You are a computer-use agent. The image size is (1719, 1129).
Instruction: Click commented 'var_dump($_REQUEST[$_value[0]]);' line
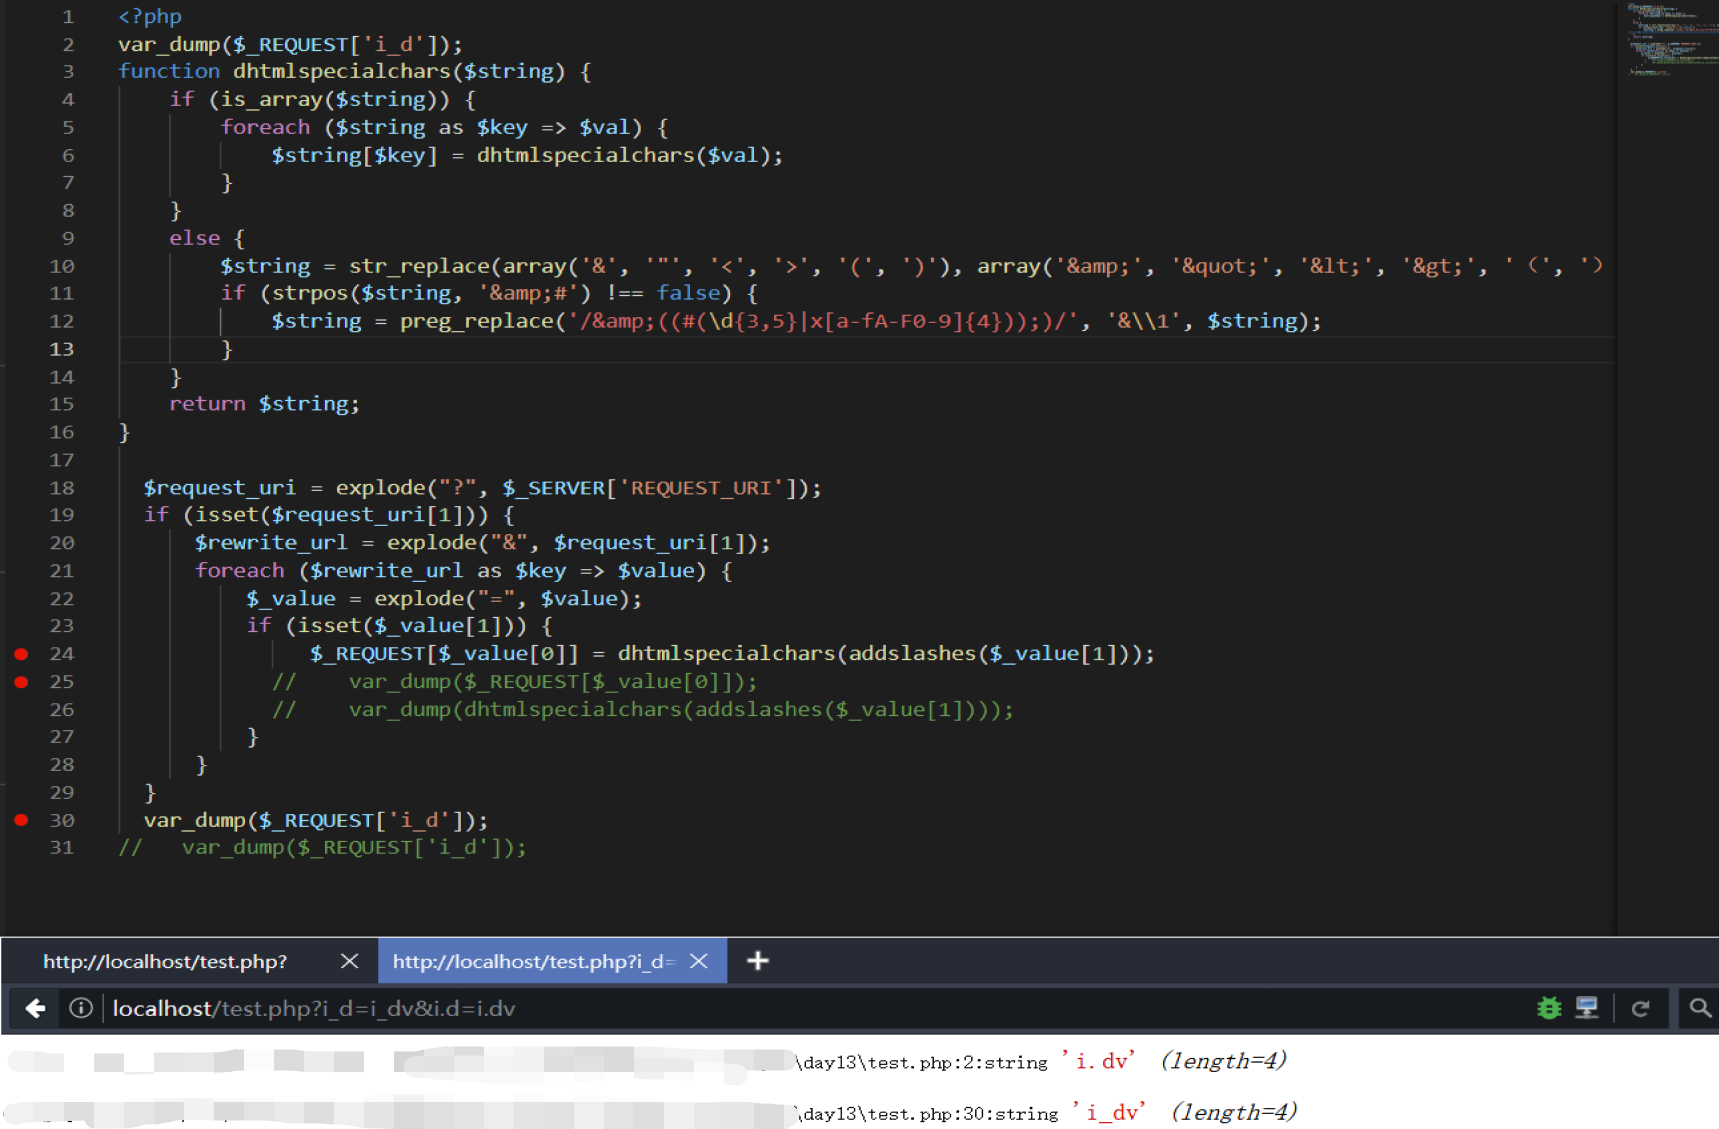pos(515,682)
